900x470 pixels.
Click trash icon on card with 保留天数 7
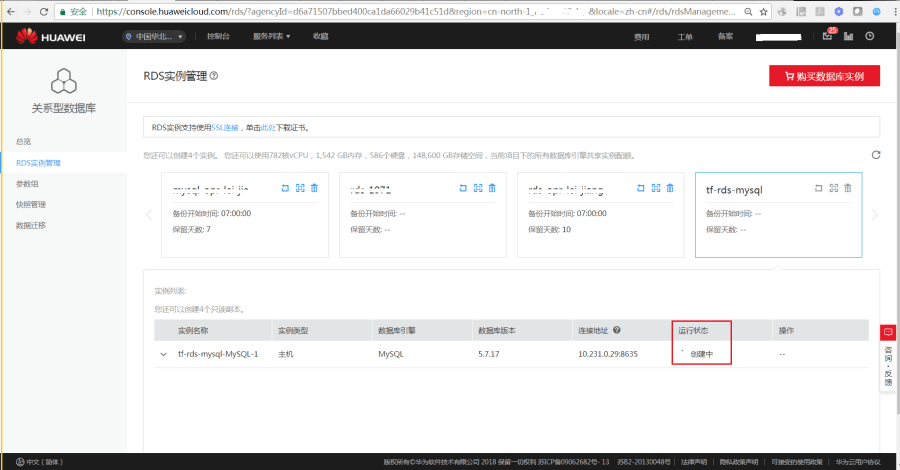click(x=315, y=188)
